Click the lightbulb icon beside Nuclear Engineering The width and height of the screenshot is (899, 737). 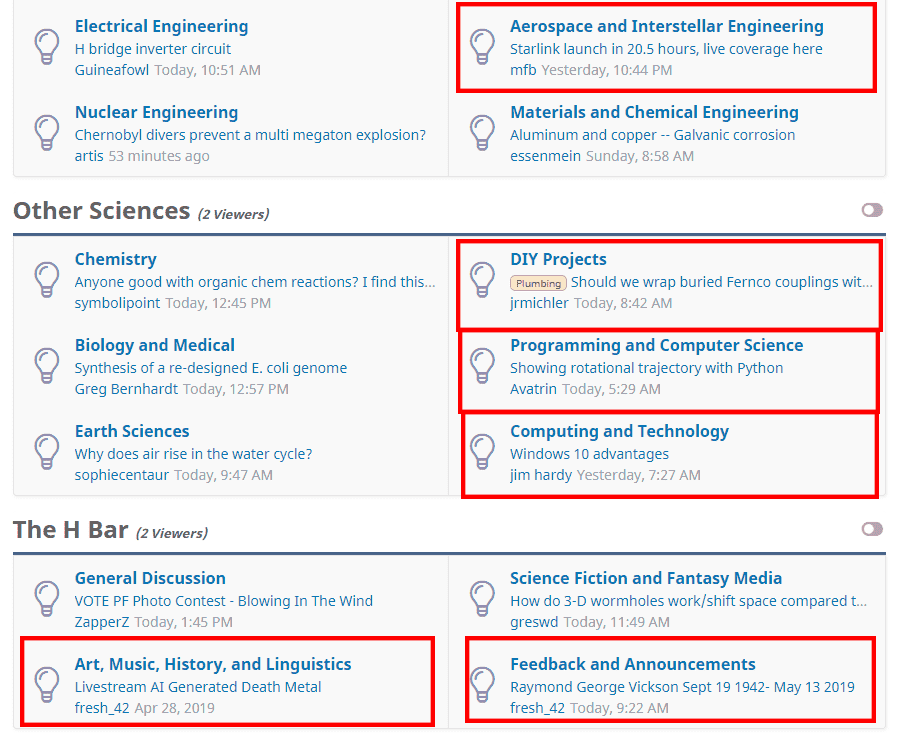coord(47,133)
